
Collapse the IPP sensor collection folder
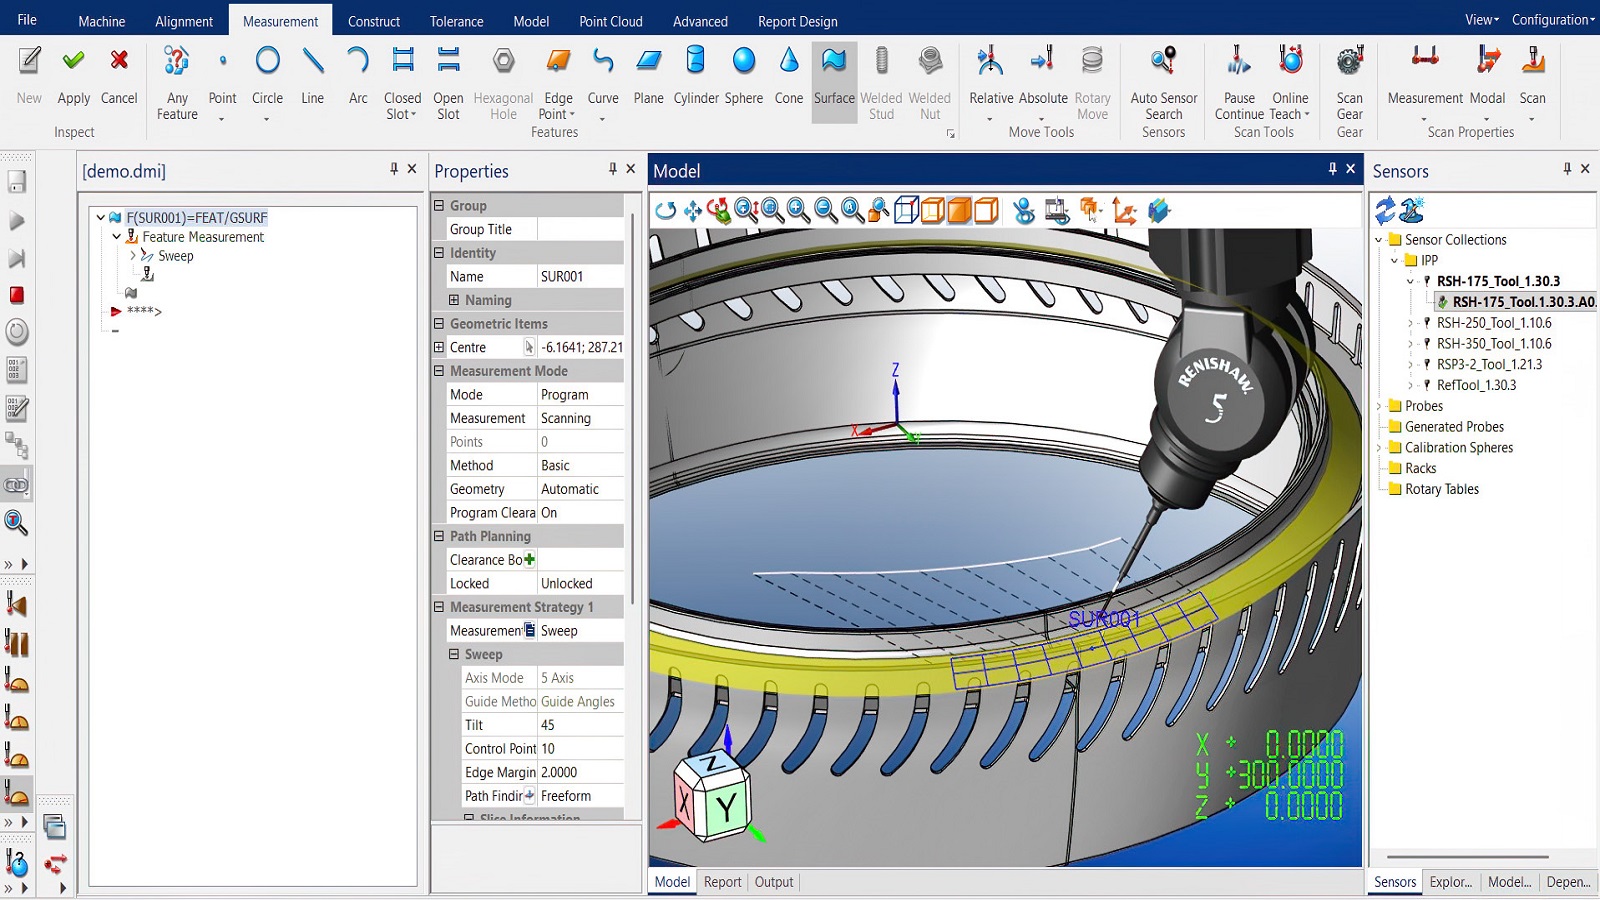click(1394, 260)
